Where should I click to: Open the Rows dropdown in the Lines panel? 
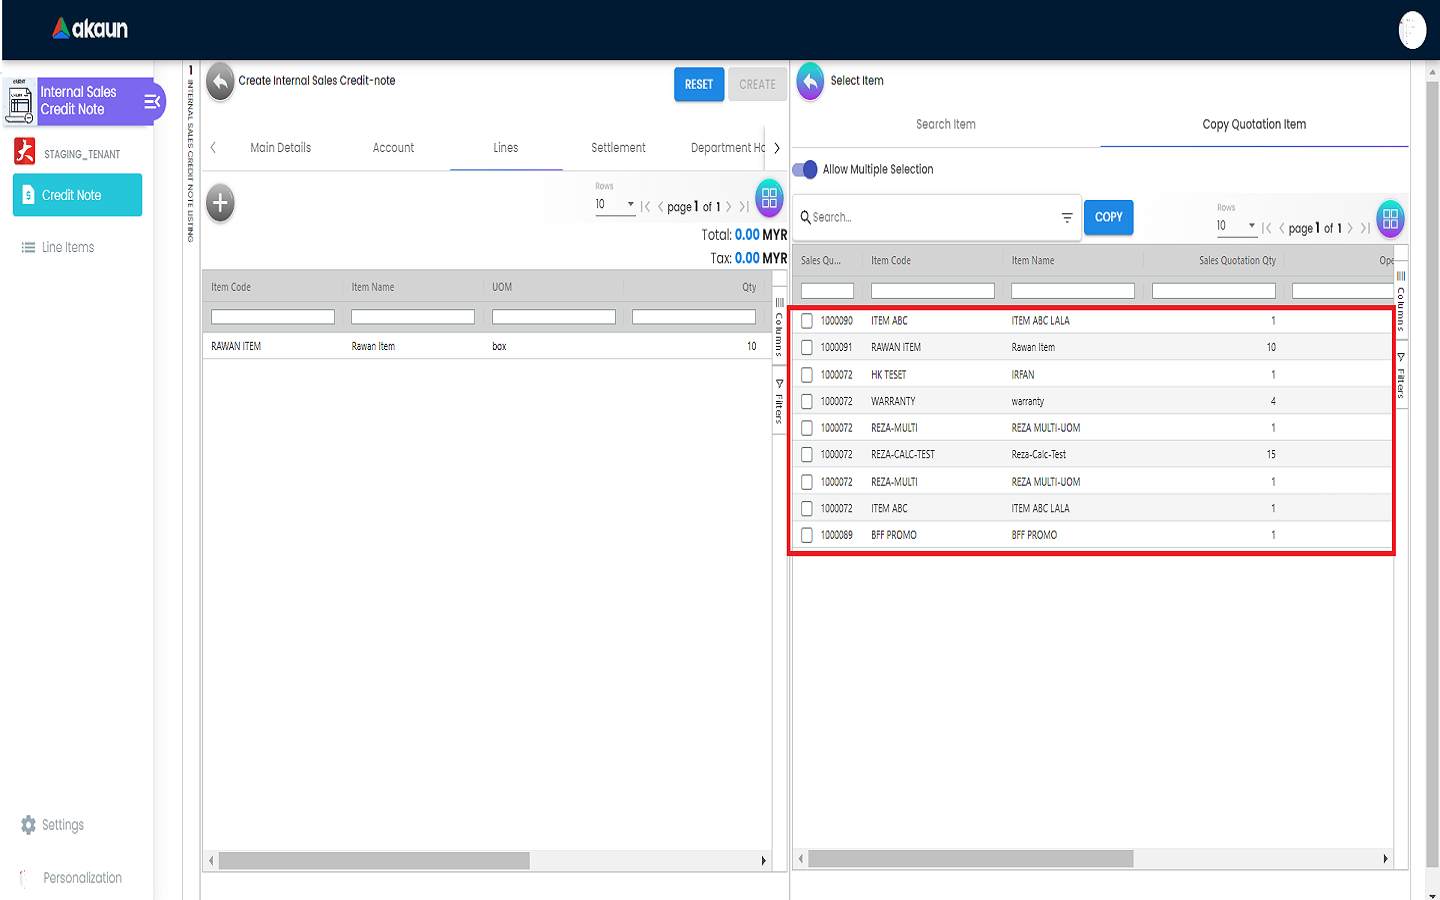pyautogui.click(x=615, y=205)
